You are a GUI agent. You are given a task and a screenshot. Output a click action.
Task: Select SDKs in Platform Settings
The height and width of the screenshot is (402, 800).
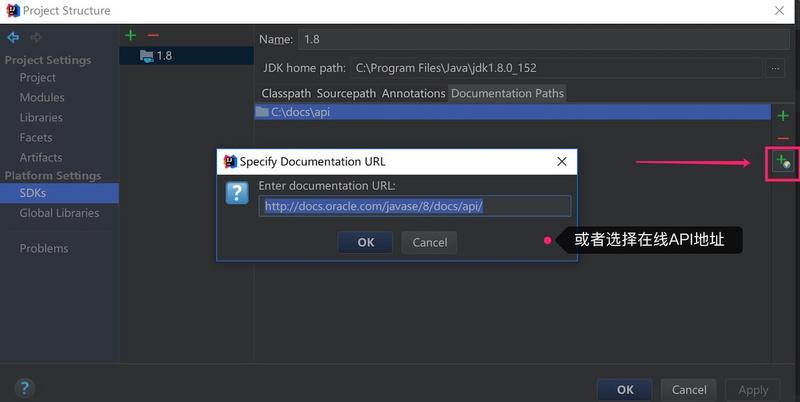[x=59, y=193]
